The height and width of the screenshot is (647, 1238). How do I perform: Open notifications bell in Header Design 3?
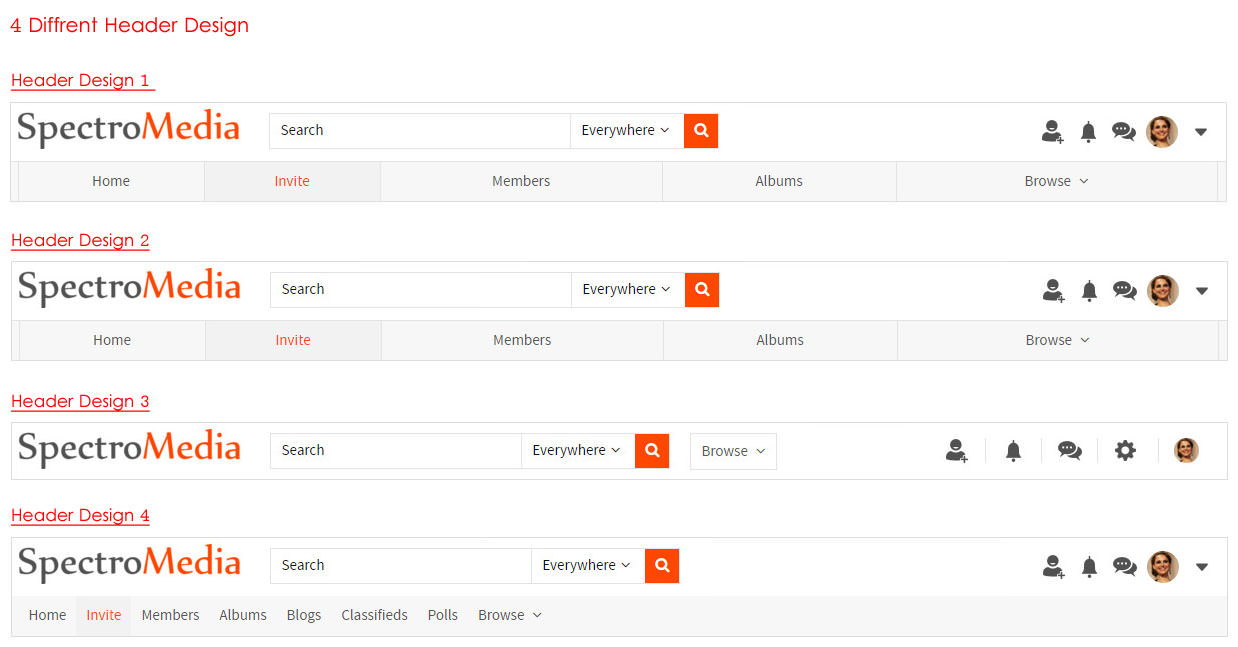(1013, 451)
